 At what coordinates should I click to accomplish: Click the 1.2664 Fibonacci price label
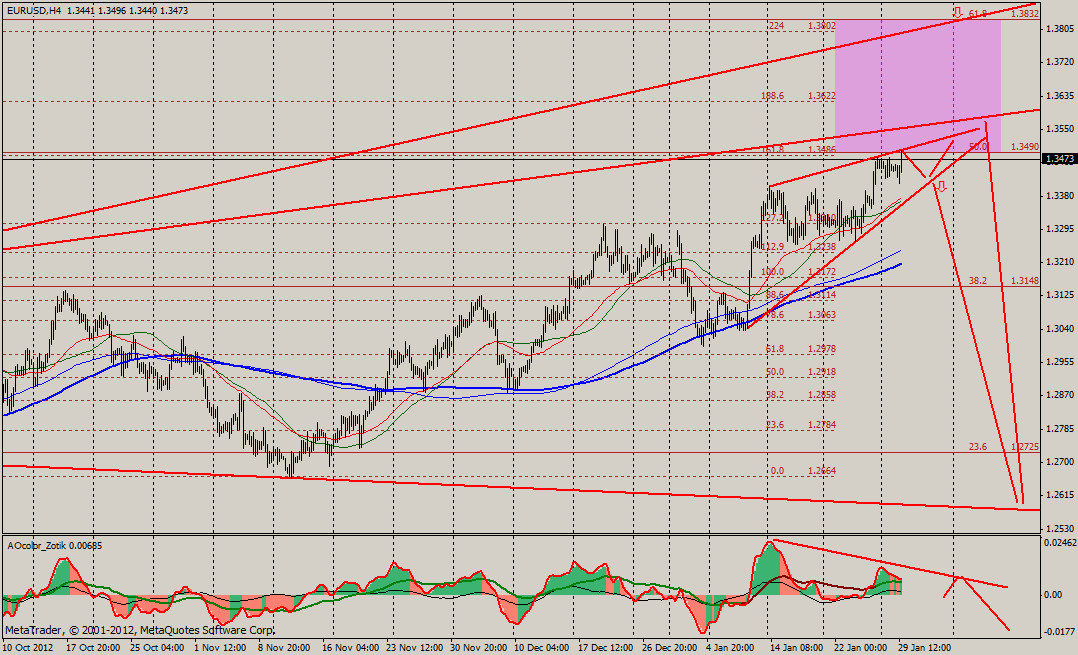point(822,471)
